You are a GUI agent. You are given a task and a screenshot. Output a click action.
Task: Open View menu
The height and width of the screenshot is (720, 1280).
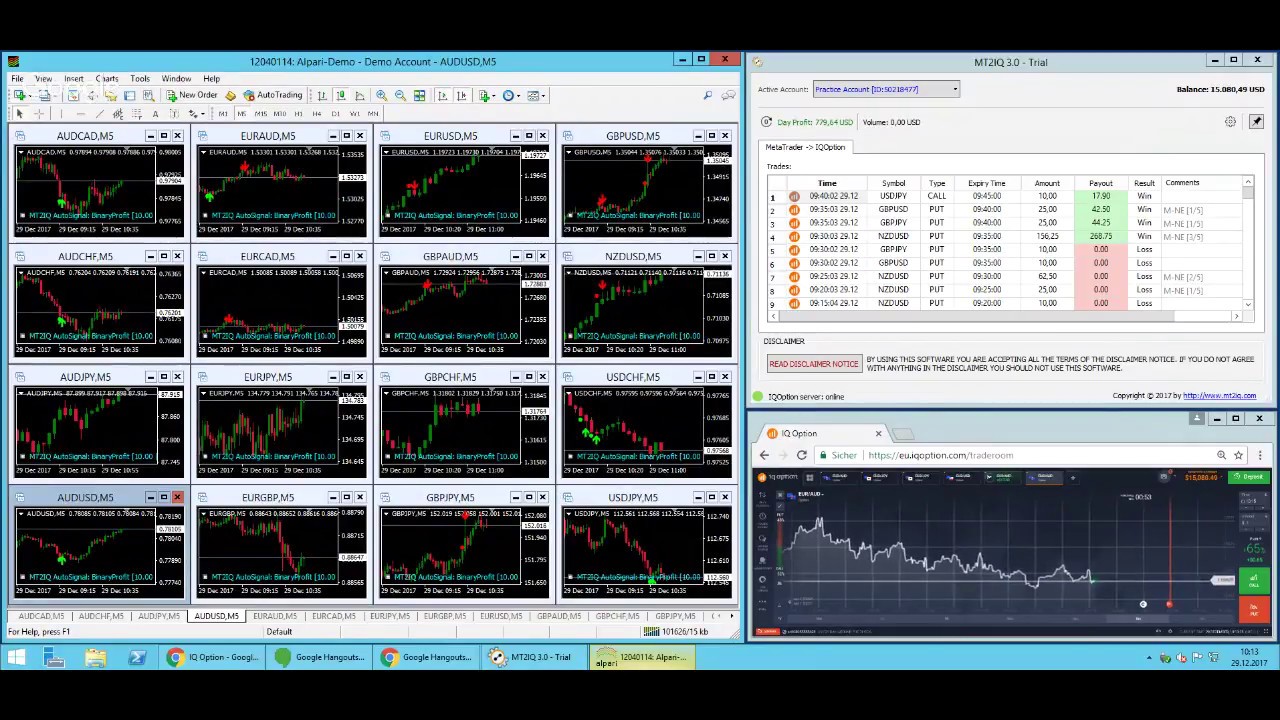[43, 78]
